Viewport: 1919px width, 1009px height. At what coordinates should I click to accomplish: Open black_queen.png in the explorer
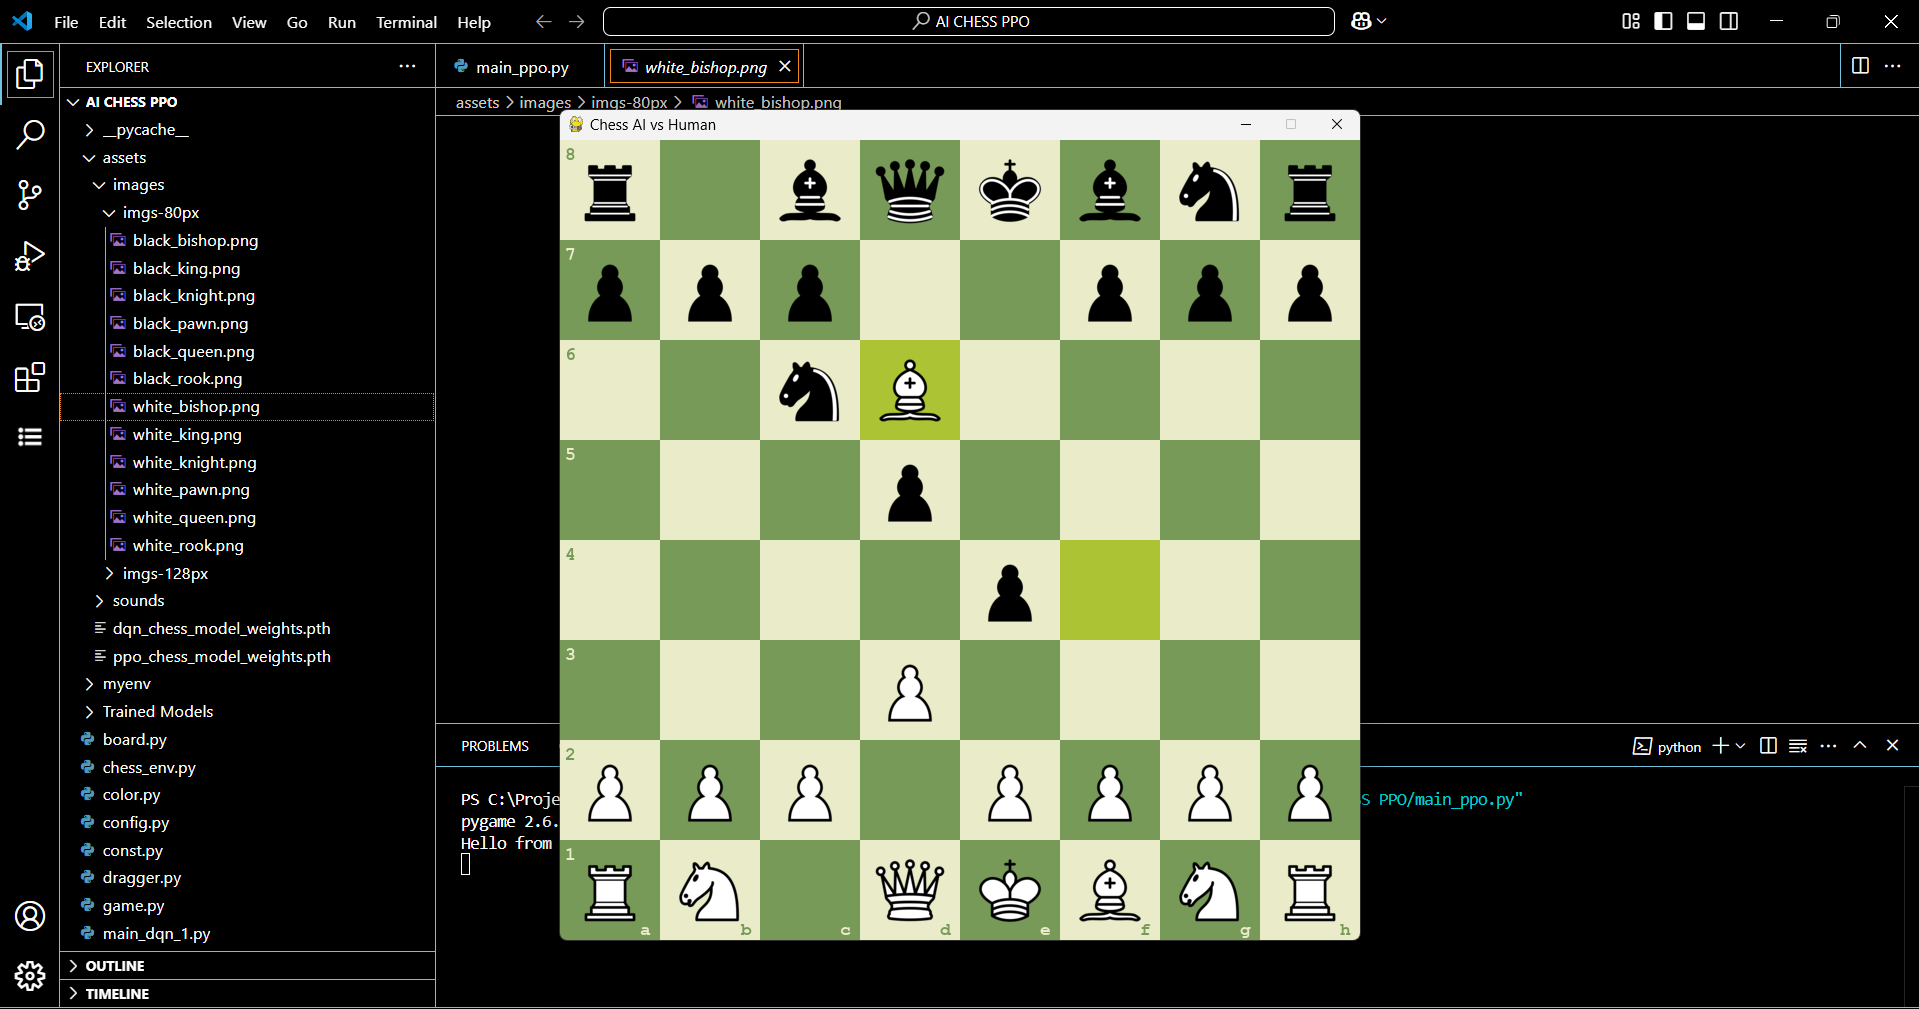point(193,351)
